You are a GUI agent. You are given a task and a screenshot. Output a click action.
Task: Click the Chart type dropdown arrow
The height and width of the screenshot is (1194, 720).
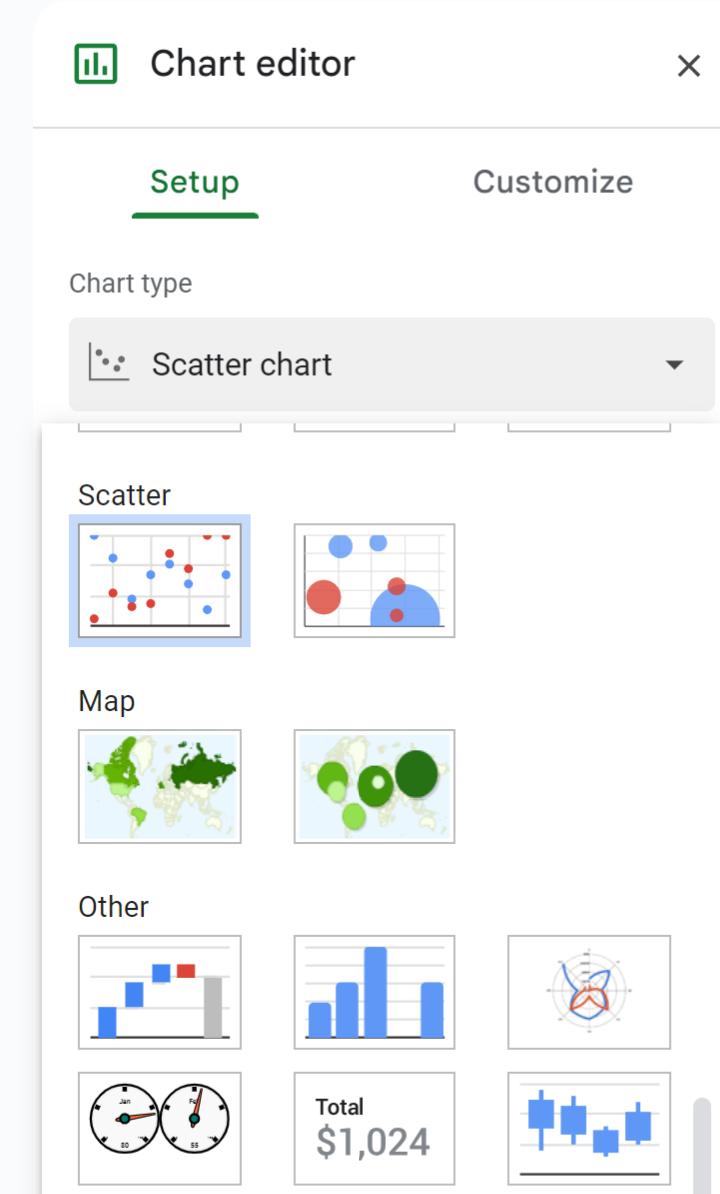674,364
